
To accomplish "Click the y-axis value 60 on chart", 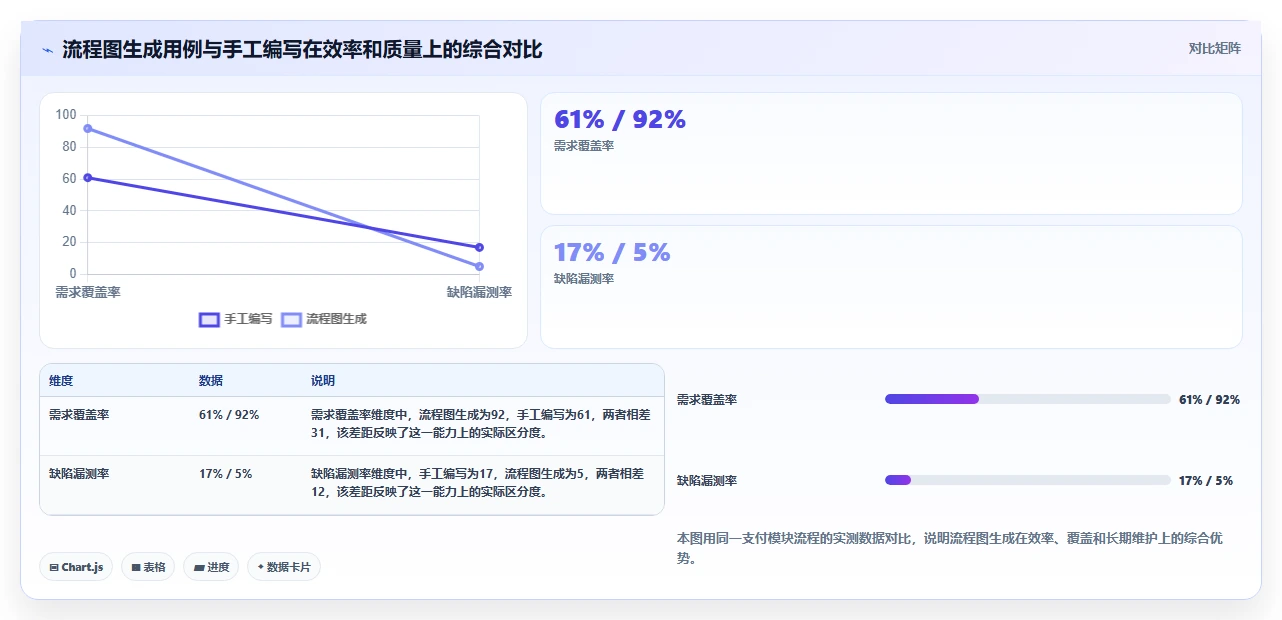I will (x=69, y=178).
